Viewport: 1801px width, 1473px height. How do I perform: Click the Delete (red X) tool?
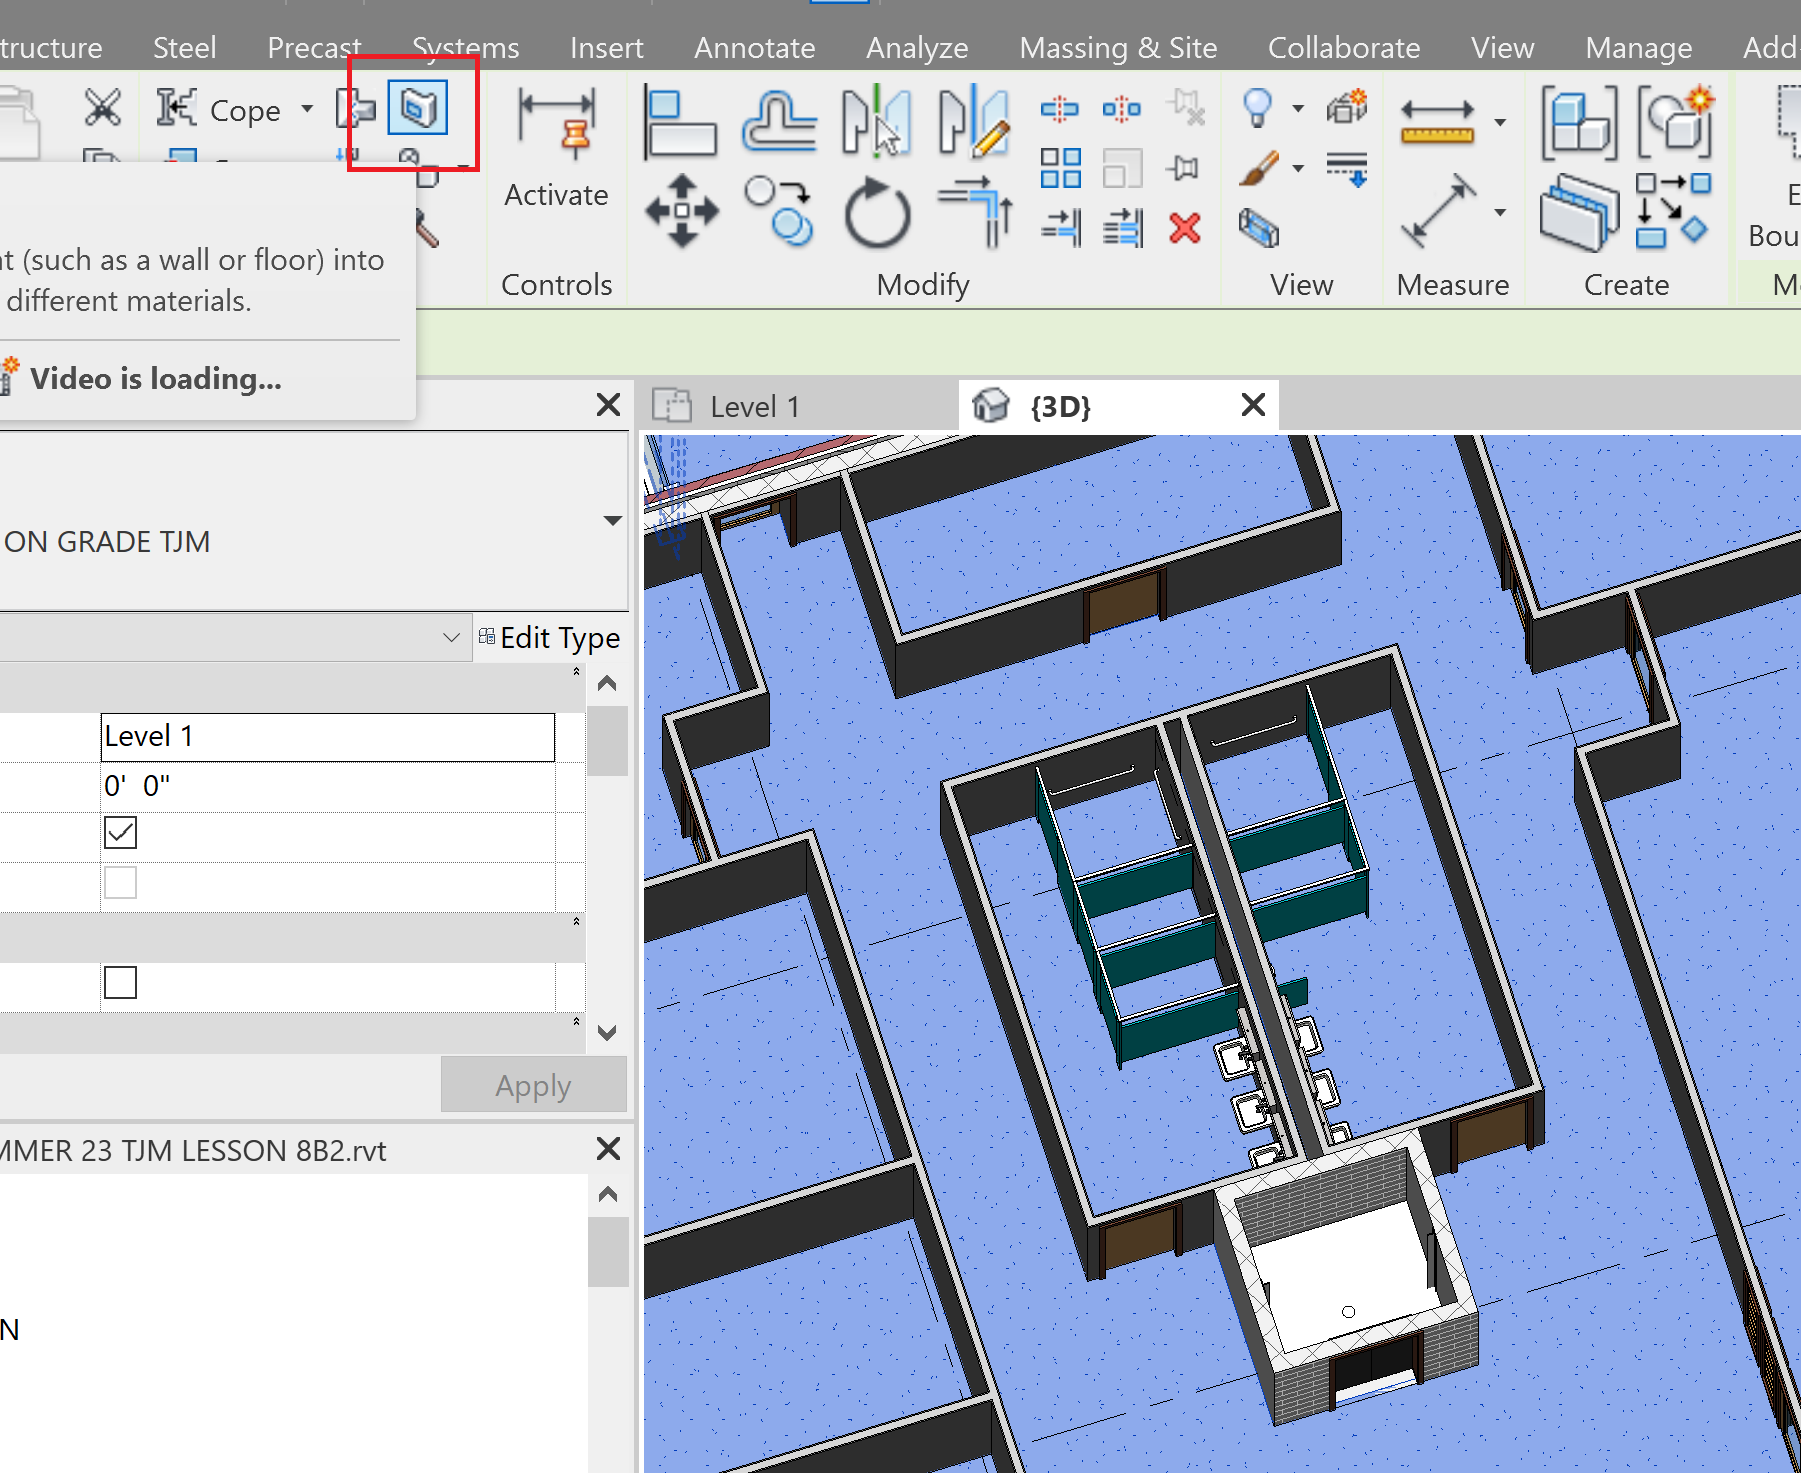point(1185,228)
